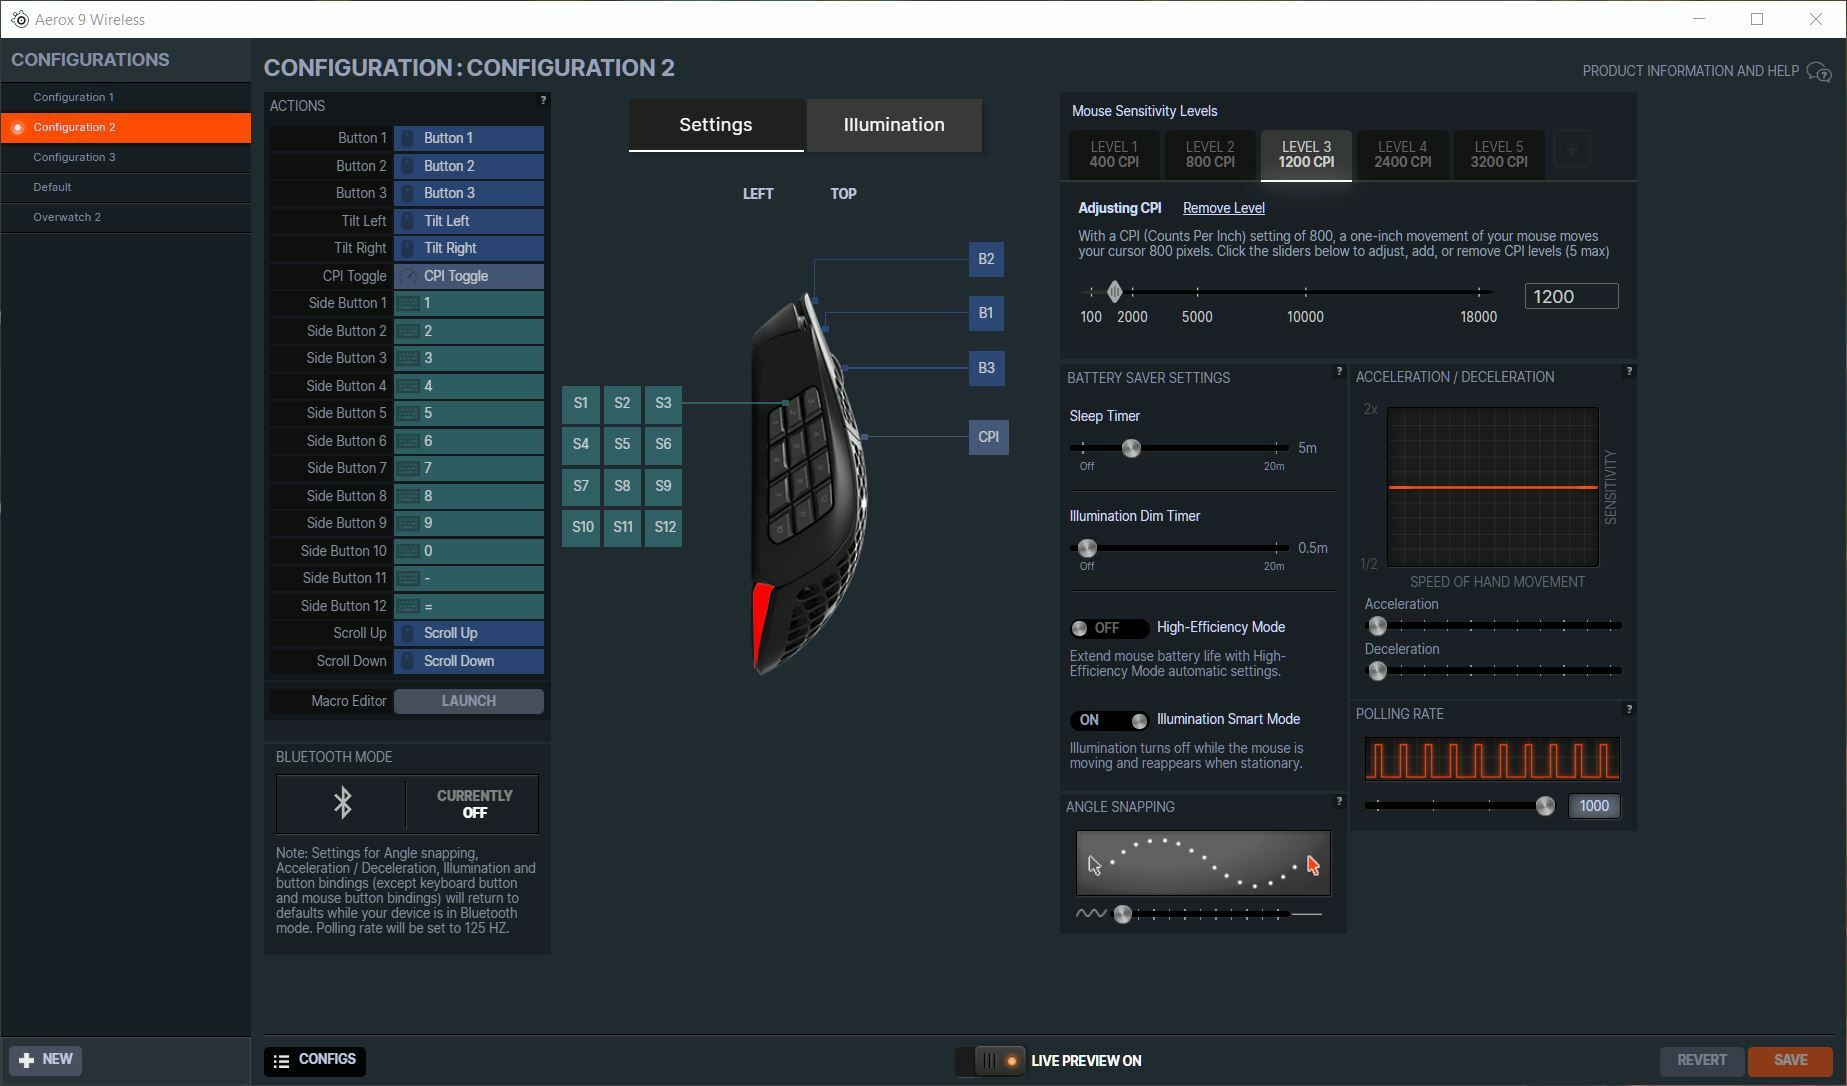Image resolution: width=1847 pixels, height=1086 pixels.
Task: Click the CPI value field showing 1200
Action: 1570,296
